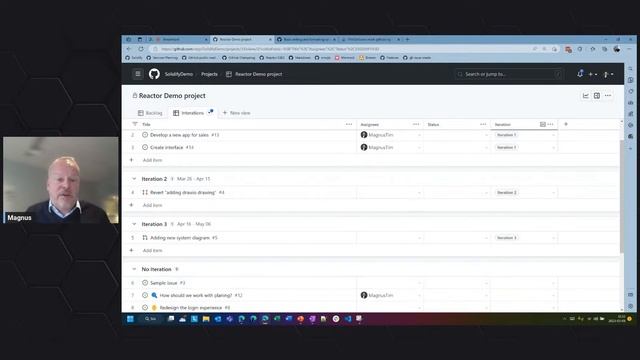Viewport: 640px width, 360px height.
Task: Click the Windows Start button
Action: click(x=130, y=319)
